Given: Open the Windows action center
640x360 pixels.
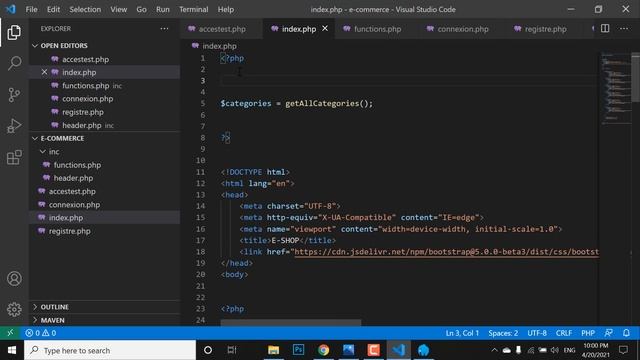Looking at the screenshot, I should click(x=623, y=350).
